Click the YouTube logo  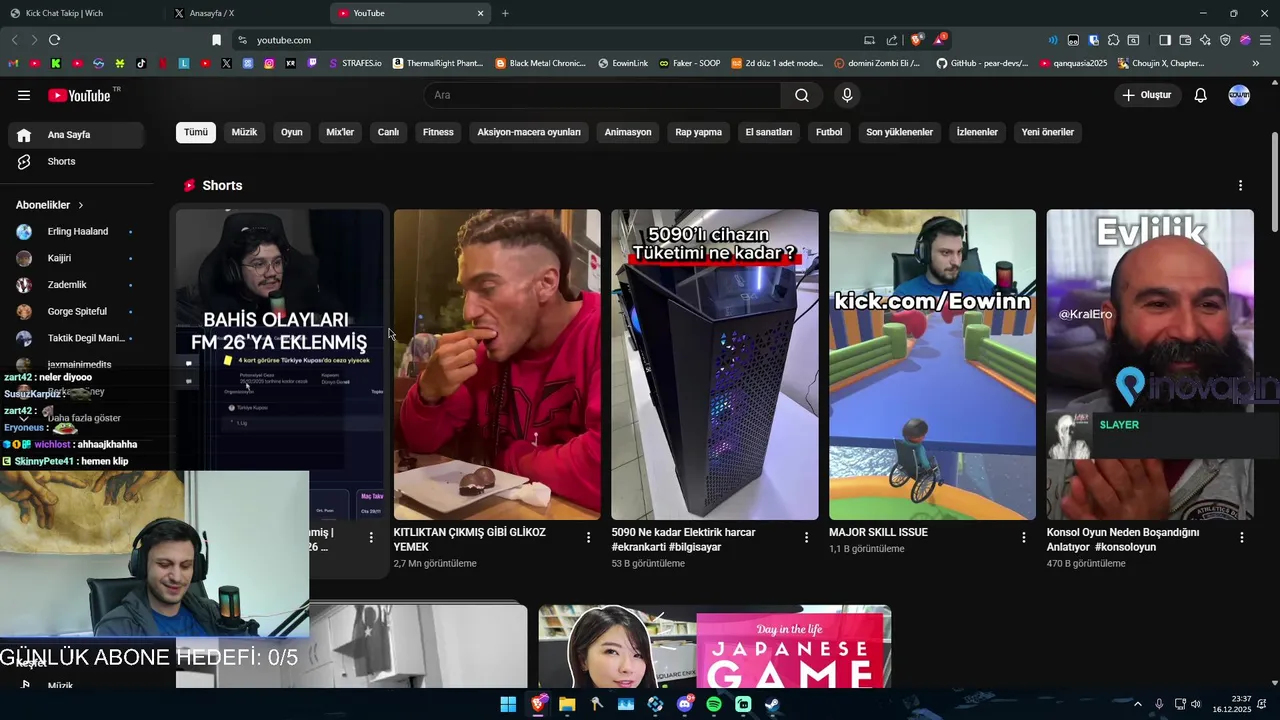click(x=79, y=95)
